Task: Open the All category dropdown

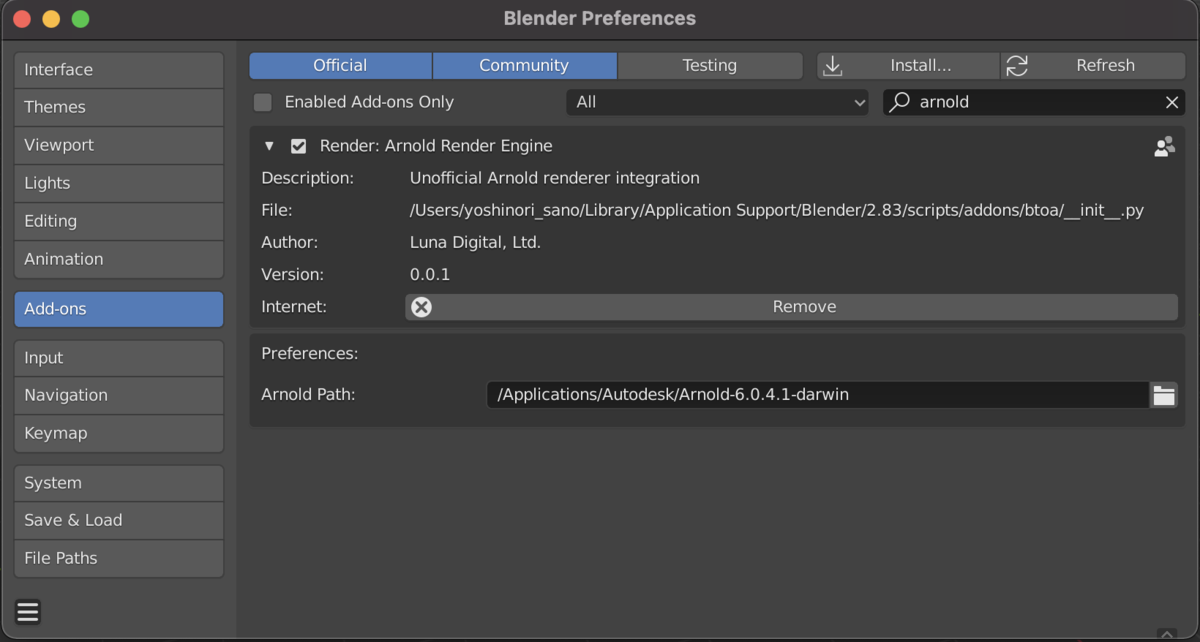Action: coord(717,102)
